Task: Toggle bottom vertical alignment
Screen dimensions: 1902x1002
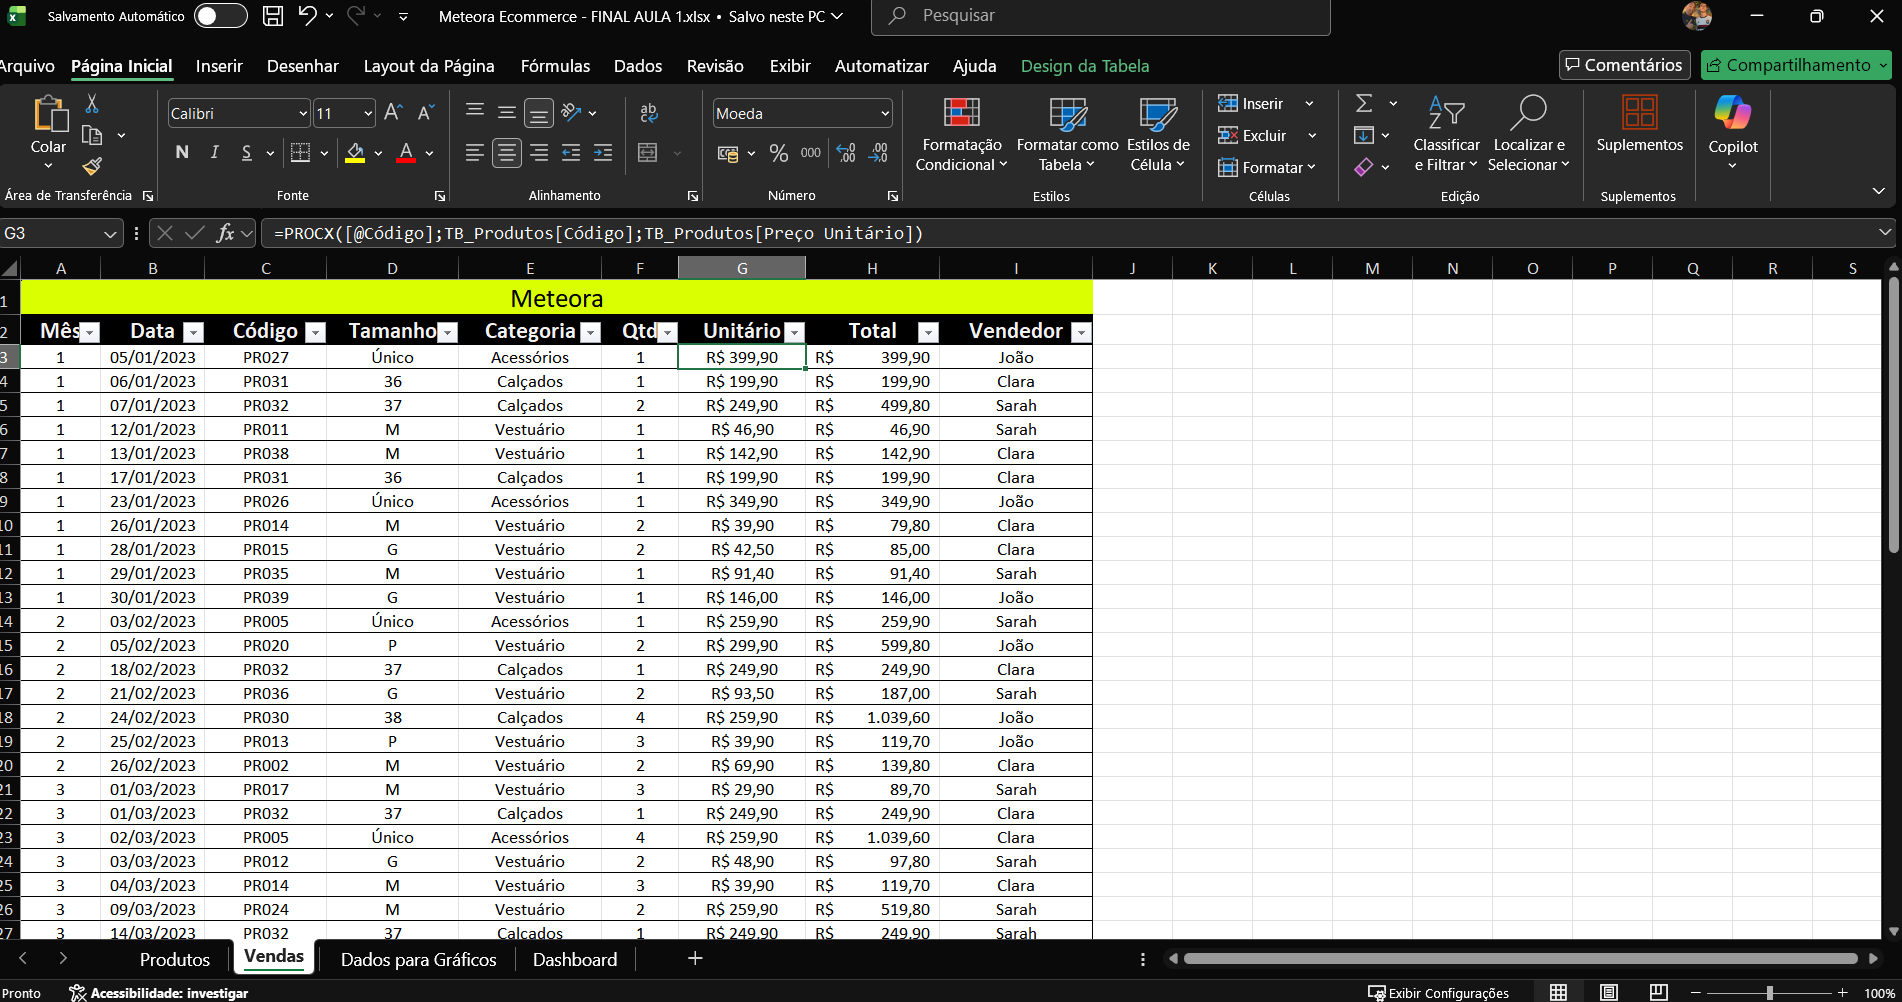Action: click(539, 113)
